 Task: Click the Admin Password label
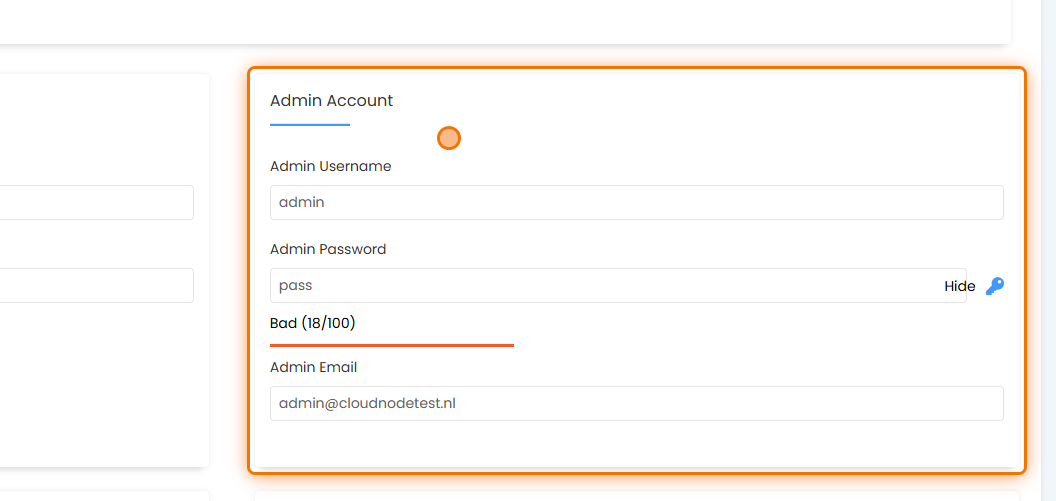[x=328, y=249]
